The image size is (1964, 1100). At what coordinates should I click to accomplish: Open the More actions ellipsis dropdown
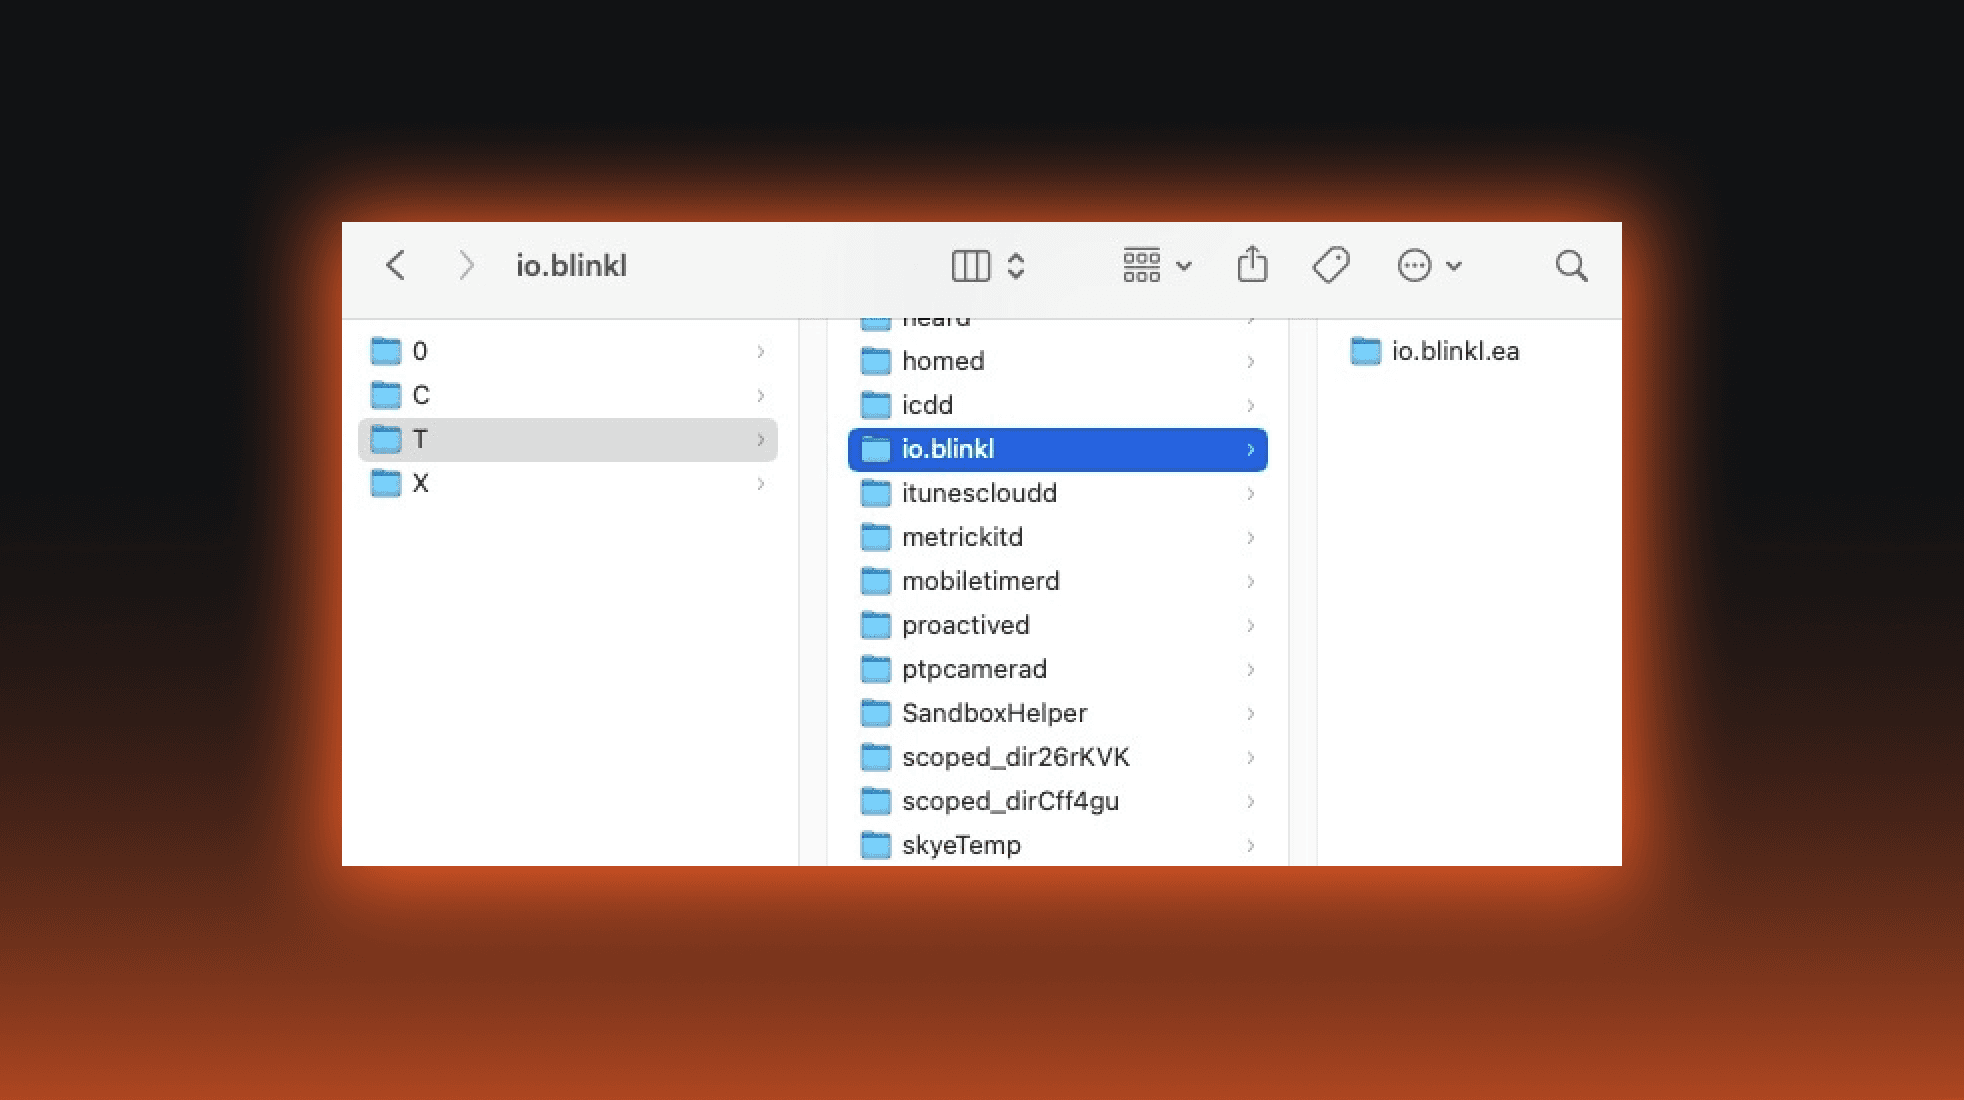pos(1415,265)
